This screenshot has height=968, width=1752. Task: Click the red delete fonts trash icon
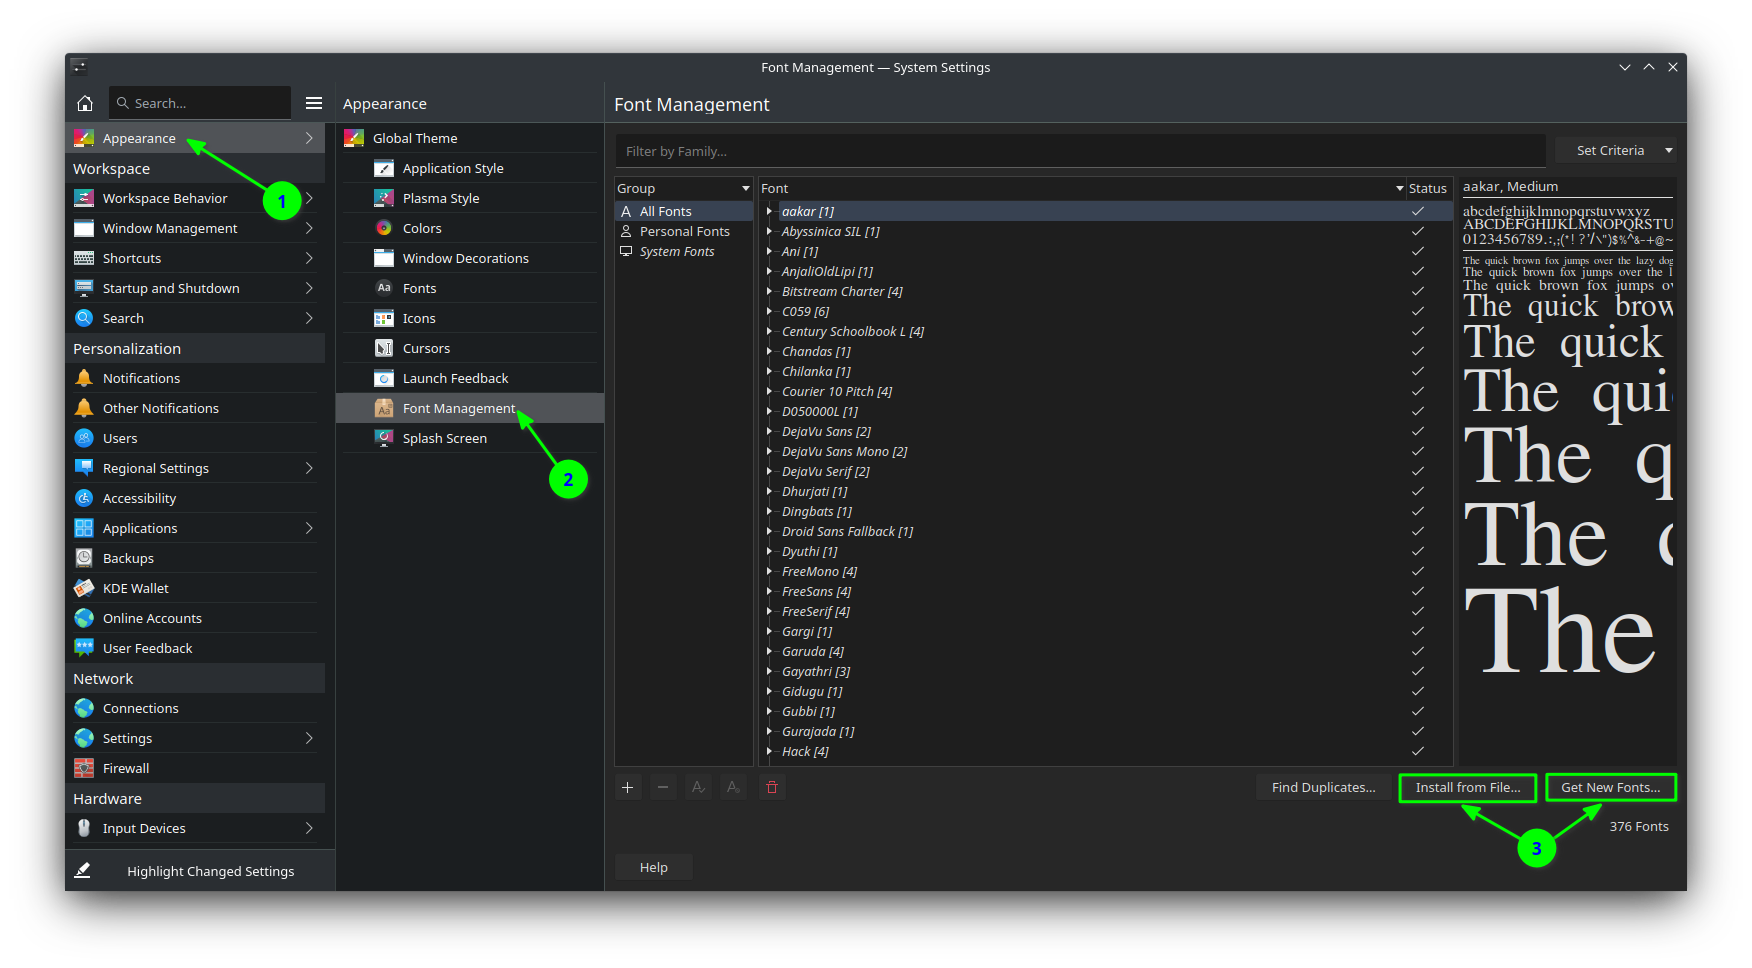click(772, 787)
